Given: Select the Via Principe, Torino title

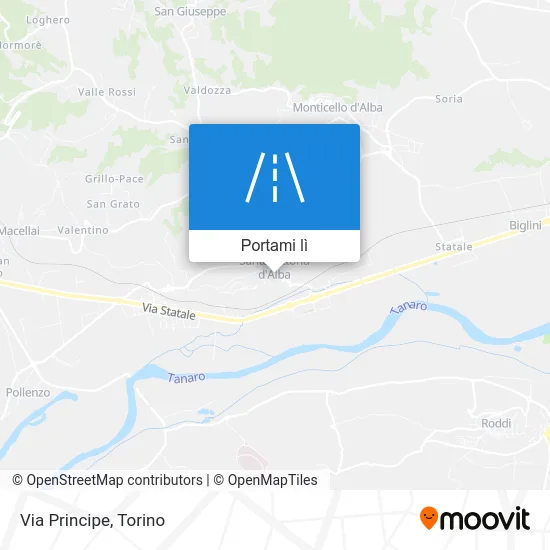Looking at the screenshot, I should (x=93, y=520).
